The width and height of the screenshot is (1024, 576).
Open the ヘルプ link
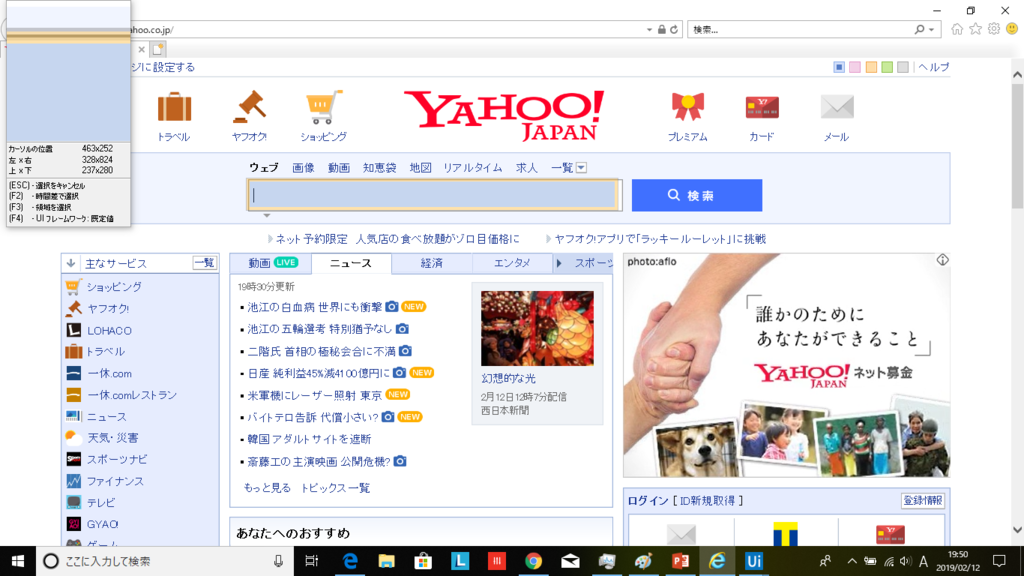tap(934, 67)
